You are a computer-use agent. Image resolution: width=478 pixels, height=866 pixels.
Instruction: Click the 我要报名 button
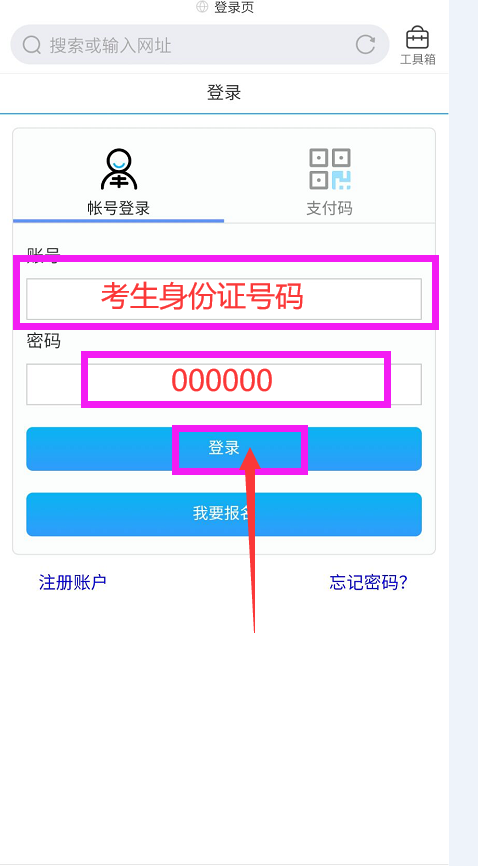(x=224, y=514)
